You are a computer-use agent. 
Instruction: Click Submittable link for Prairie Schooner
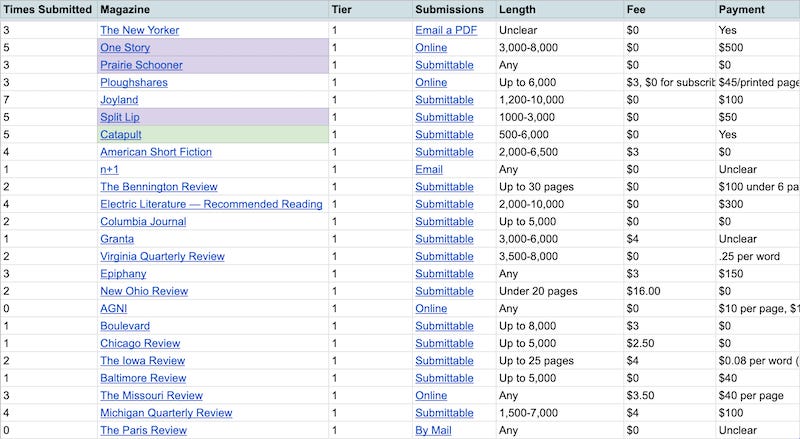(x=444, y=65)
